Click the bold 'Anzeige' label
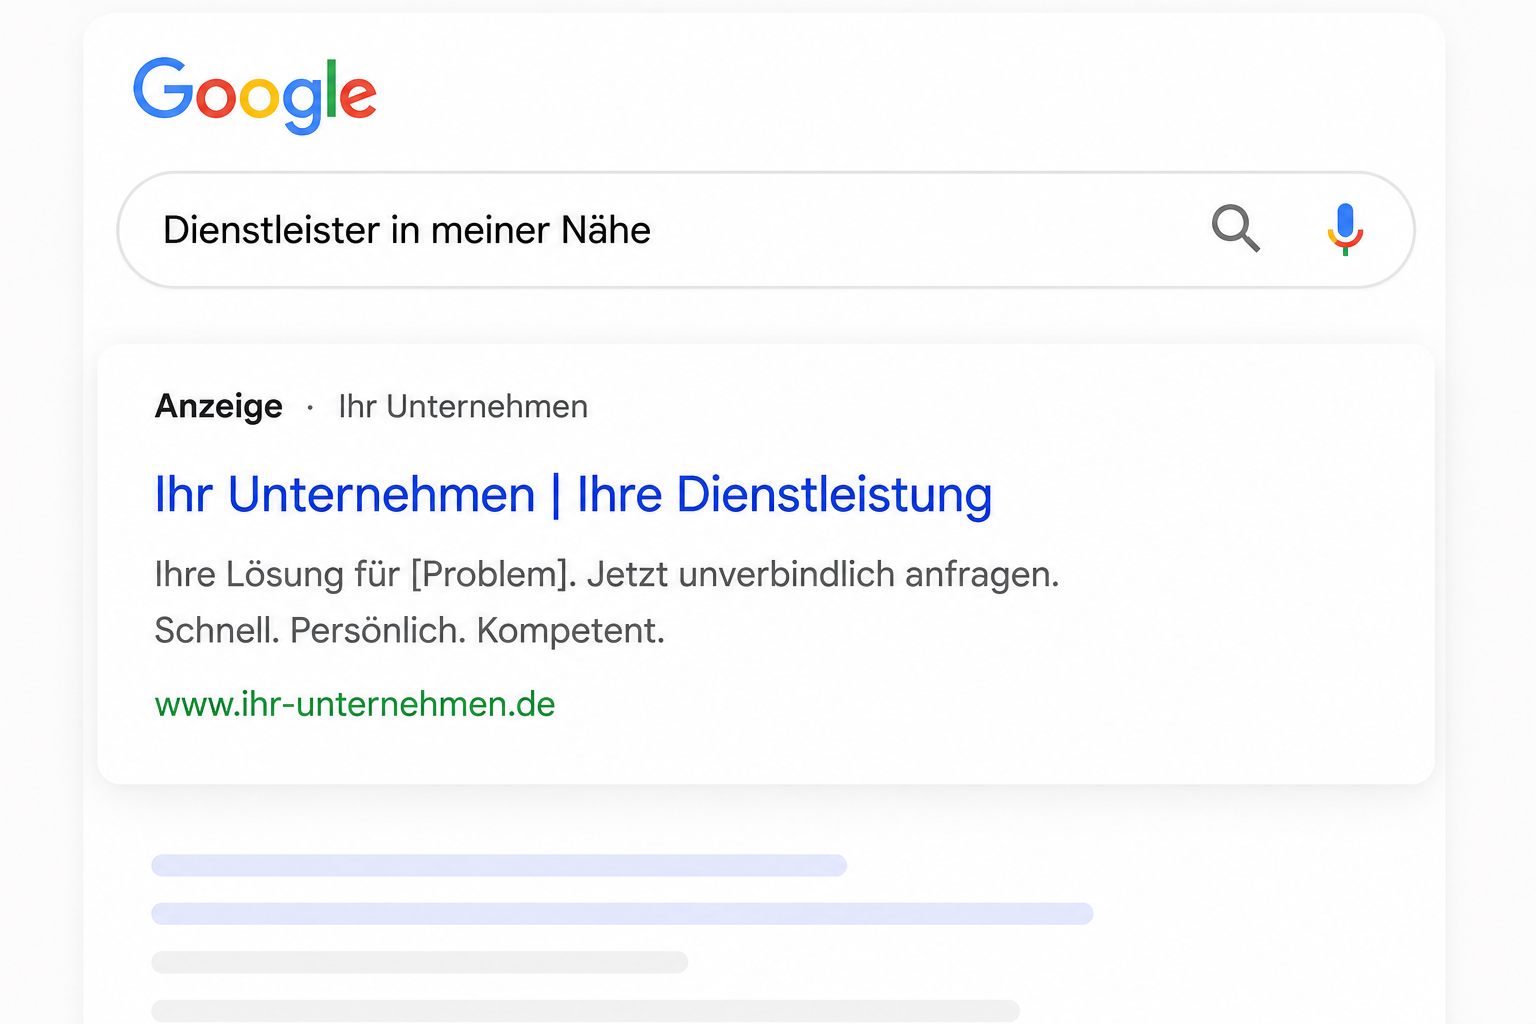The image size is (1536, 1024). 219,407
